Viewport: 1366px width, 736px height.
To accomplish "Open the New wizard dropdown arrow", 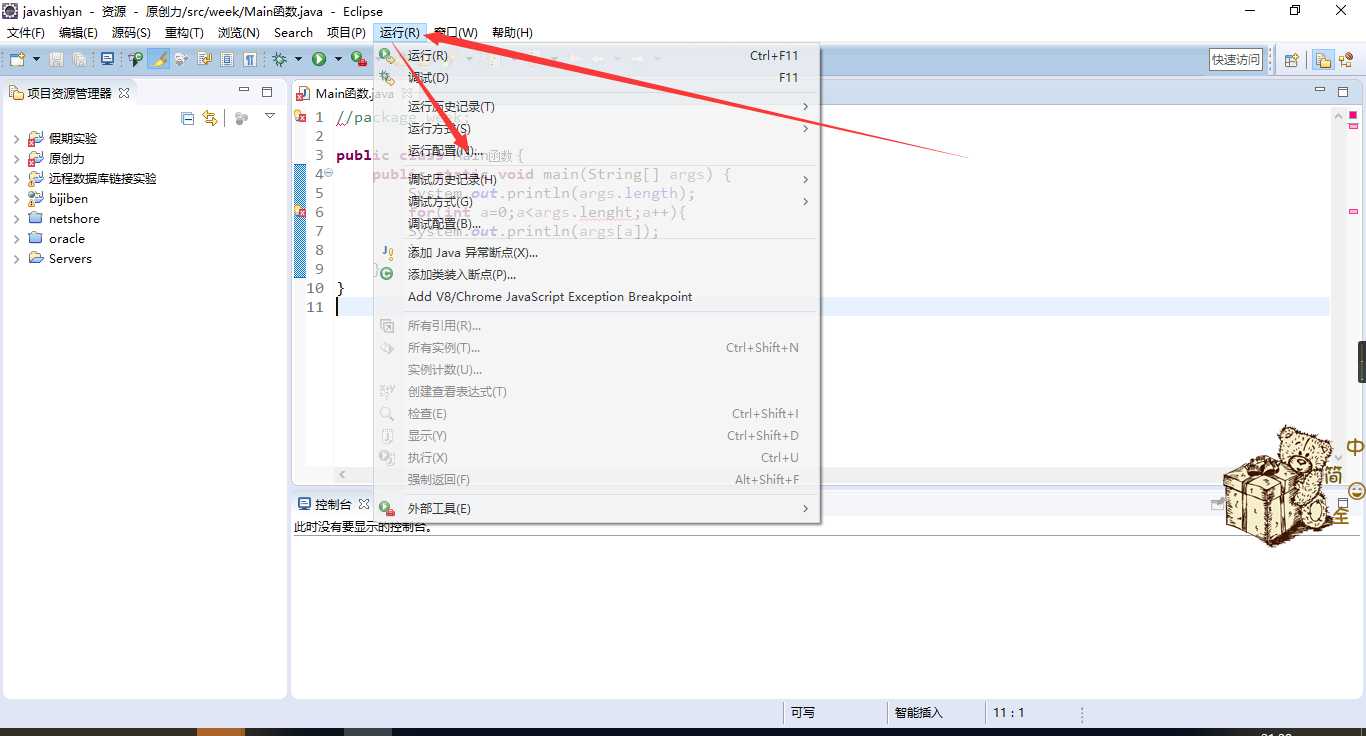I will [35, 60].
